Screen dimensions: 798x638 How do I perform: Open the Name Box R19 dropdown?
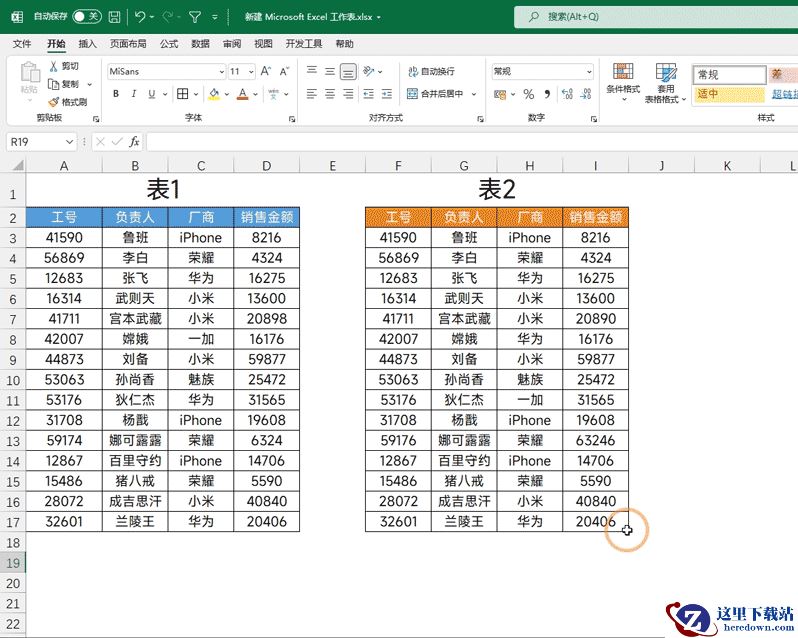pyautogui.click(x=70, y=142)
